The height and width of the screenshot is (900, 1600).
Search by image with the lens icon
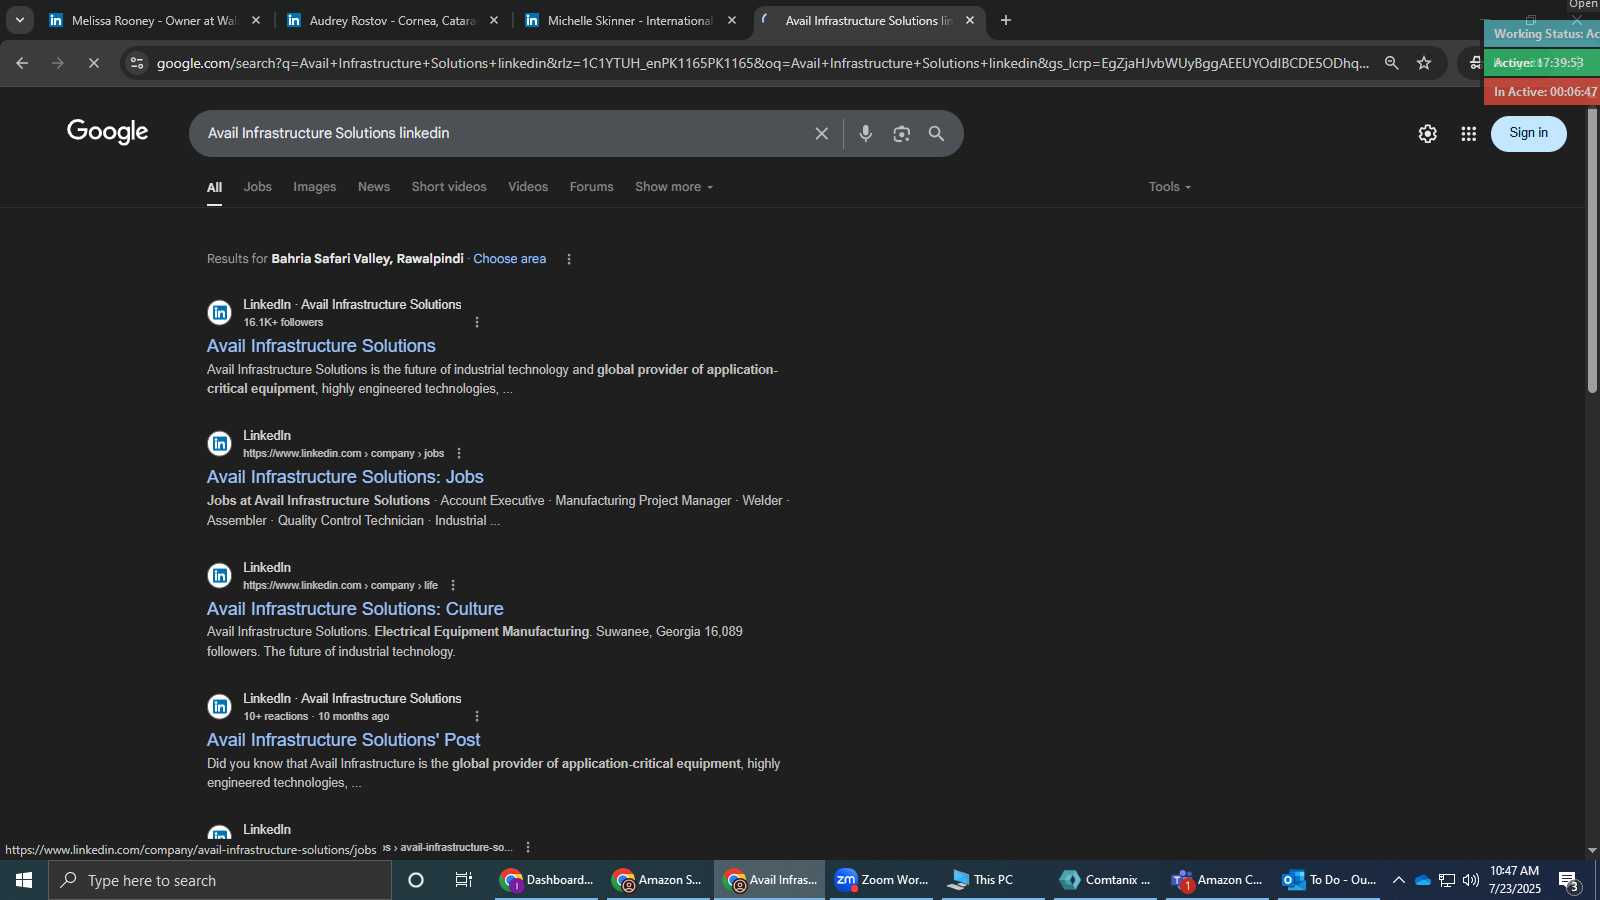pyautogui.click(x=902, y=133)
